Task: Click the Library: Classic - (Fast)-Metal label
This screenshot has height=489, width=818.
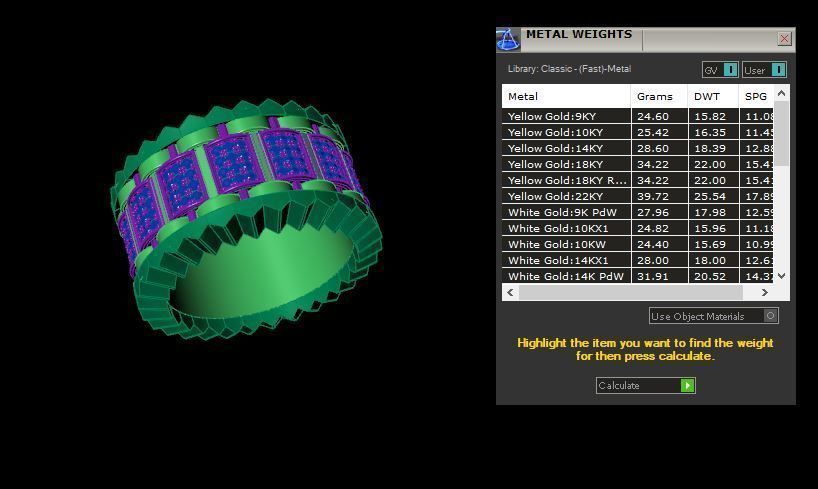Action: click(569, 69)
